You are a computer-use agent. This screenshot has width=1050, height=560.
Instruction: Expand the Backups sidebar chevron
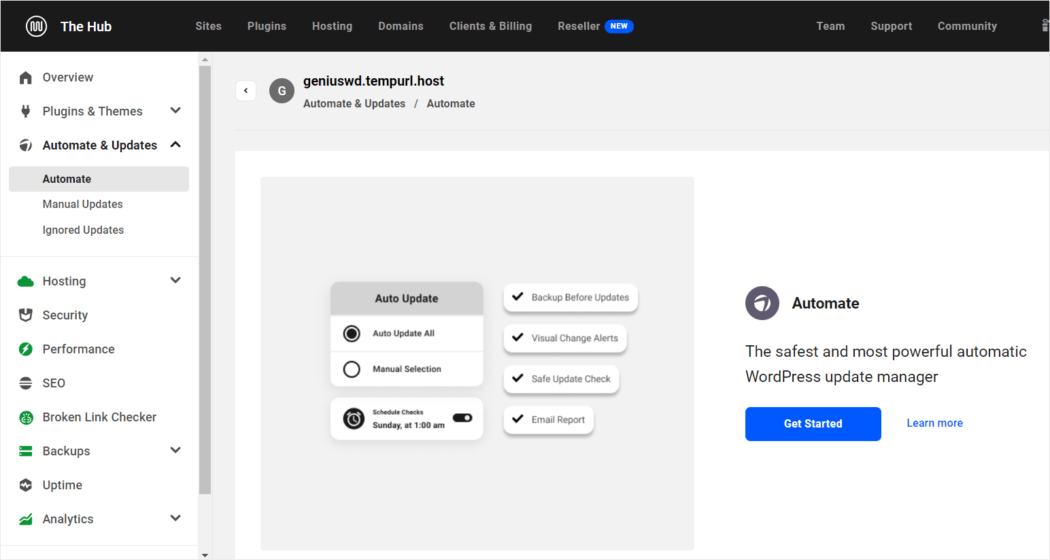pyautogui.click(x=175, y=450)
